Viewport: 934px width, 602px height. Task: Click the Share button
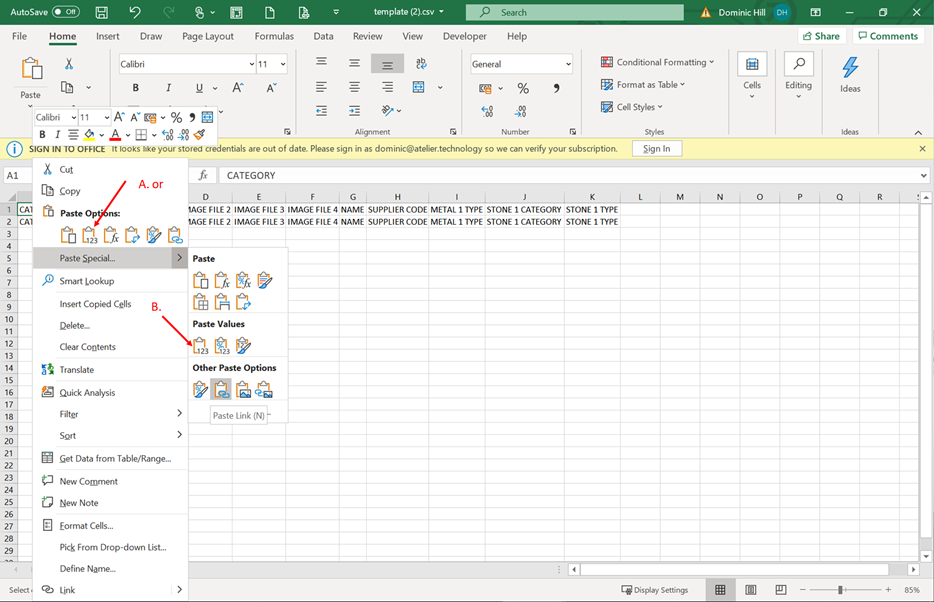(821, 36)
